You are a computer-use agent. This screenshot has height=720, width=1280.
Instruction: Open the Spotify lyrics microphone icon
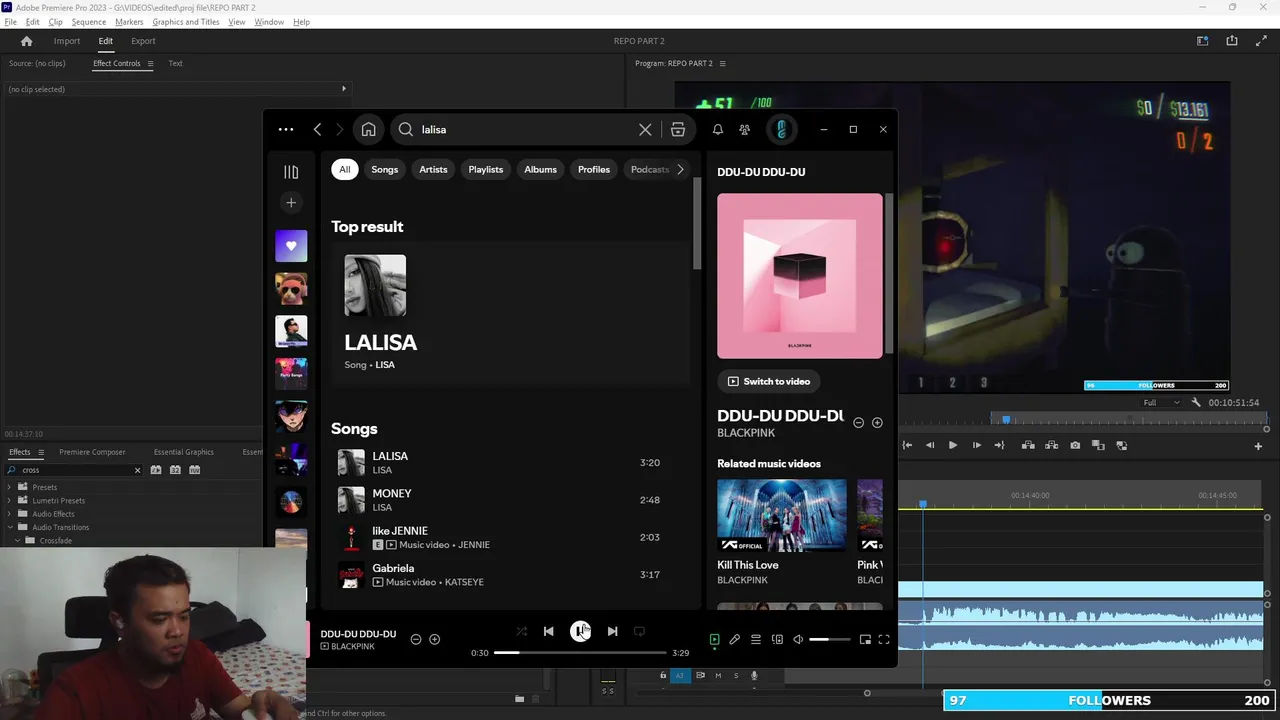click(734, 639)
